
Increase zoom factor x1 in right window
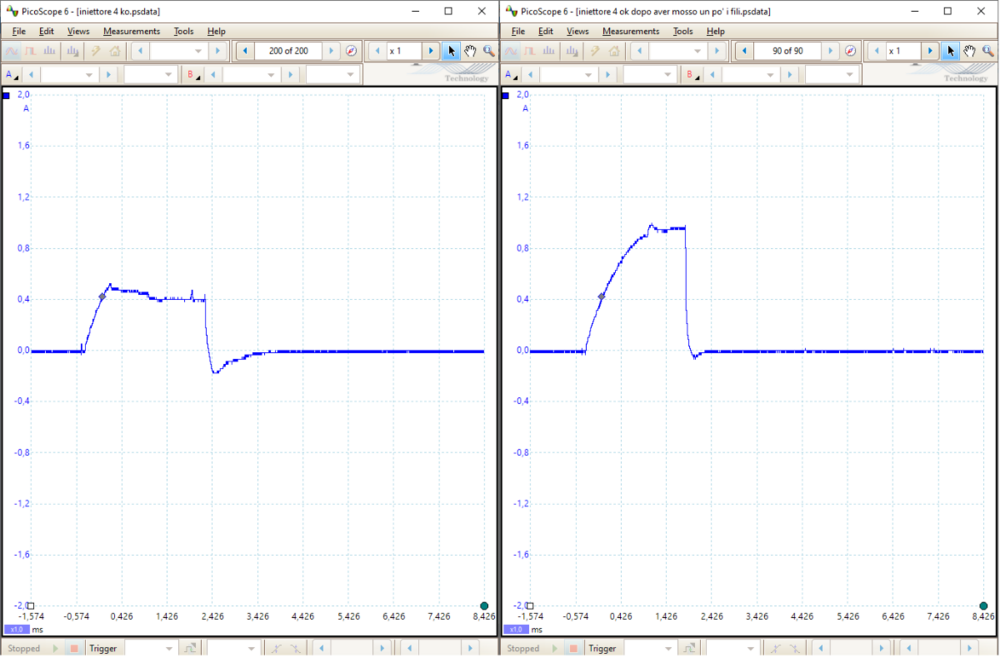930,51
